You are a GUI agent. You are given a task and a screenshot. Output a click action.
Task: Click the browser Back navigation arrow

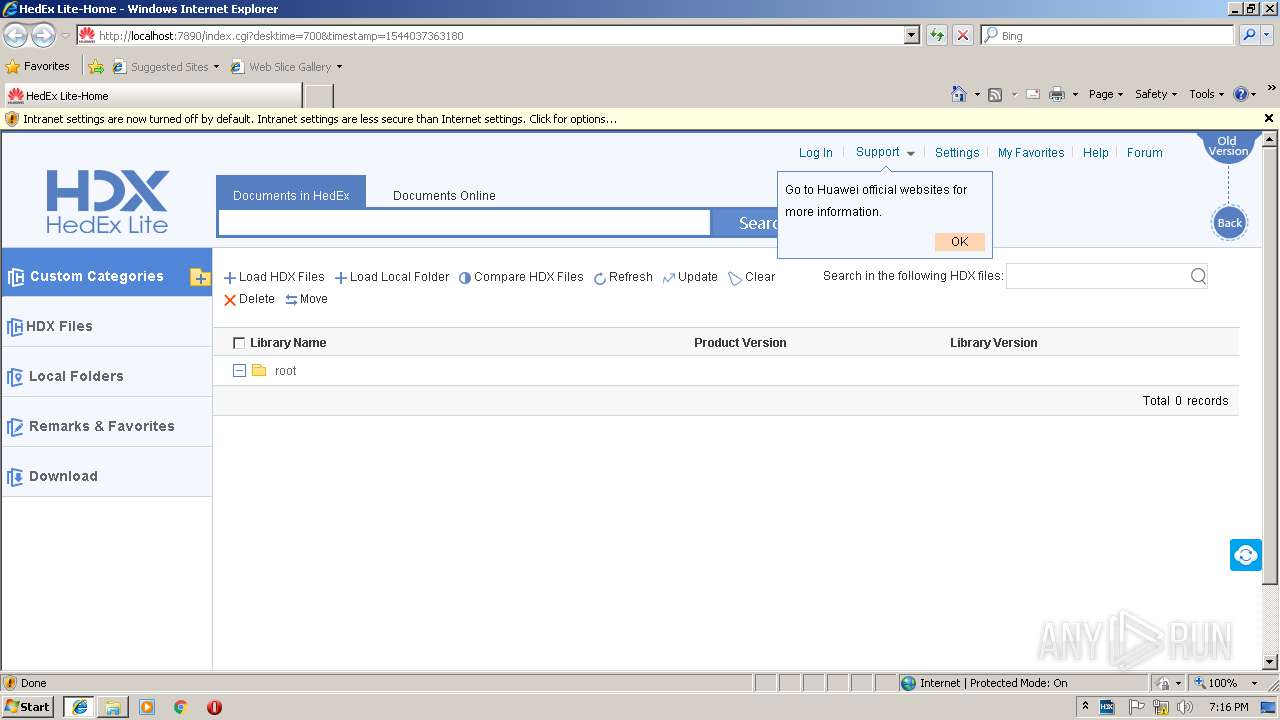click(x=16, y=35)
